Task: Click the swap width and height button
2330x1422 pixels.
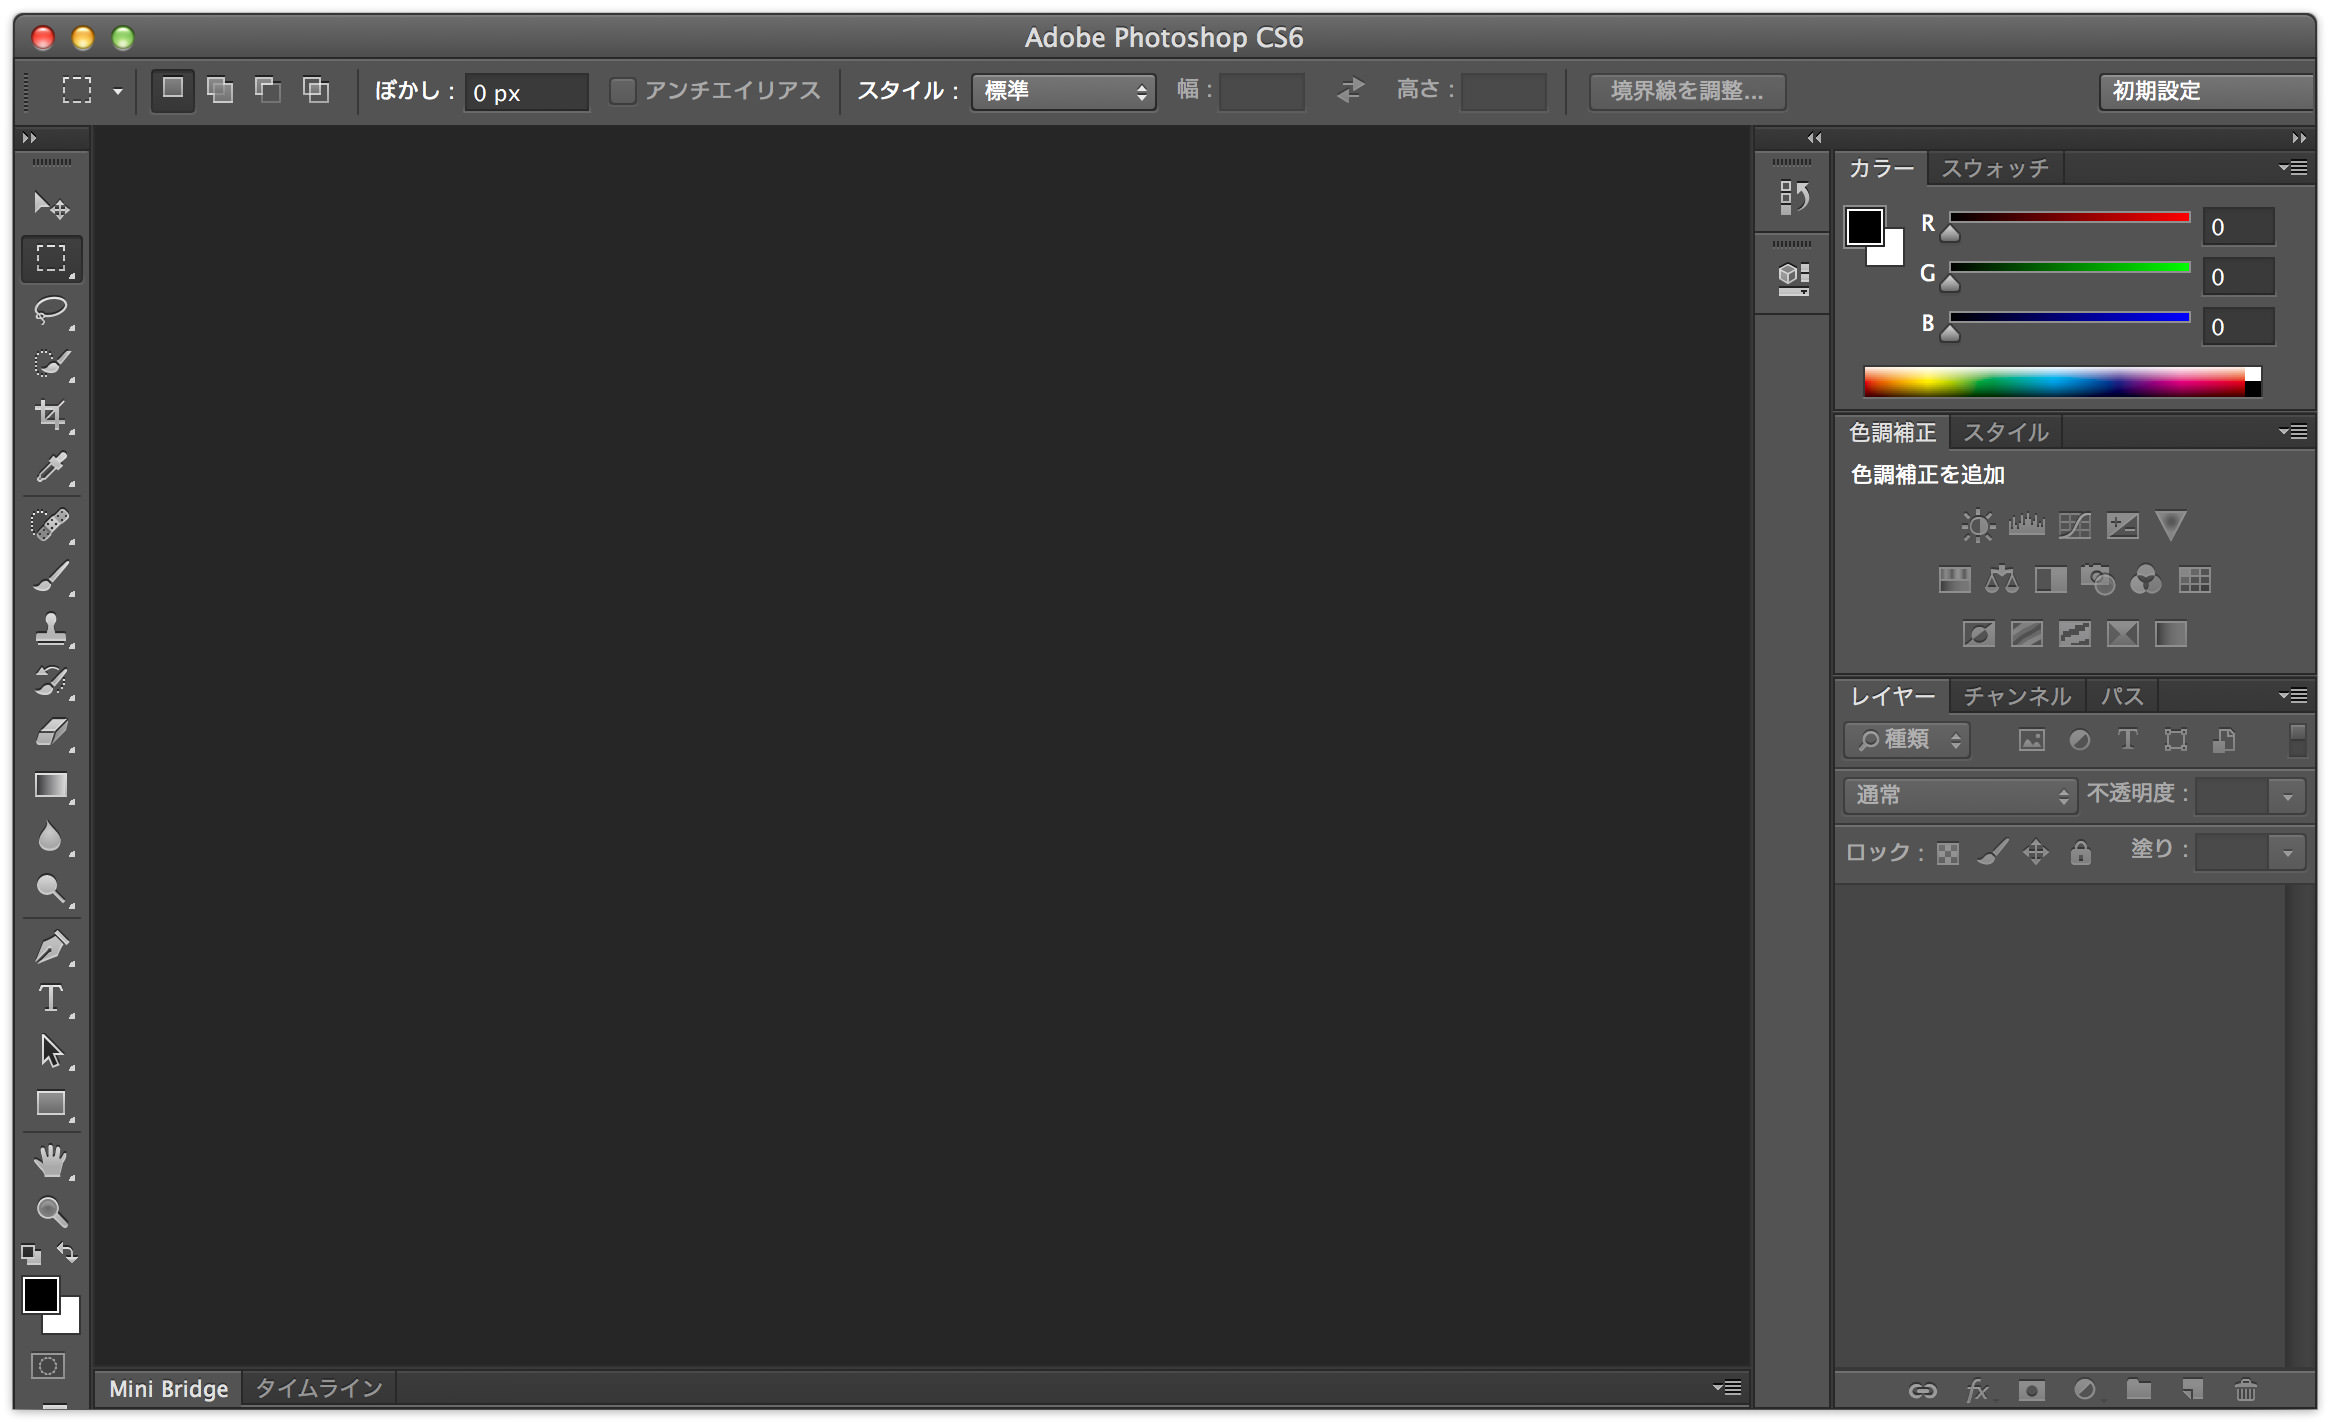Action: 1350,91
